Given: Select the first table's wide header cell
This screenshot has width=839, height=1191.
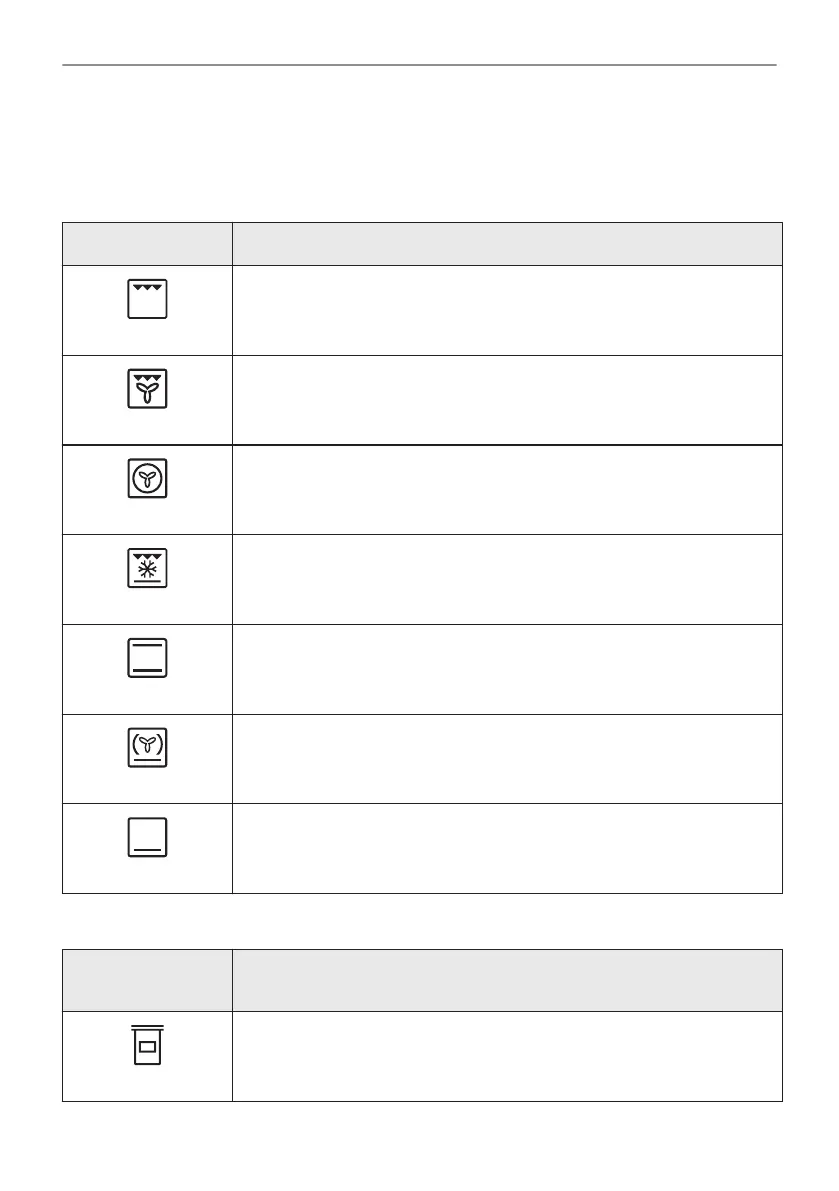Looking at the screenshot, I should tap(506, 244).
